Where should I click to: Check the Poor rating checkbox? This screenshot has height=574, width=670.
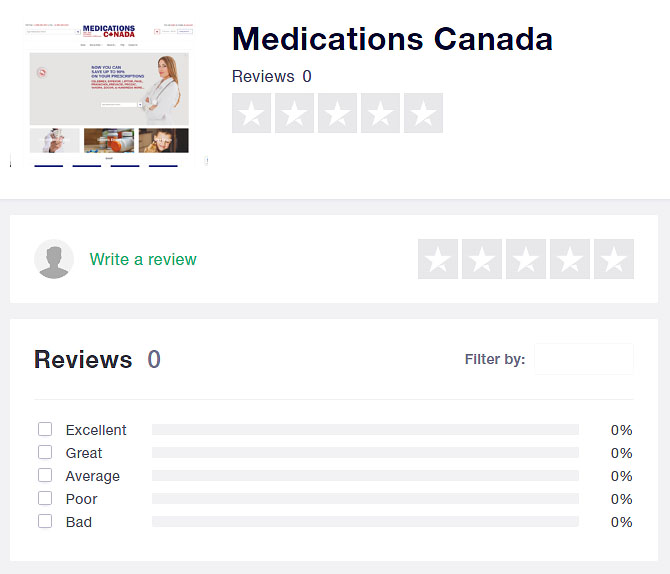coord(45,498)
